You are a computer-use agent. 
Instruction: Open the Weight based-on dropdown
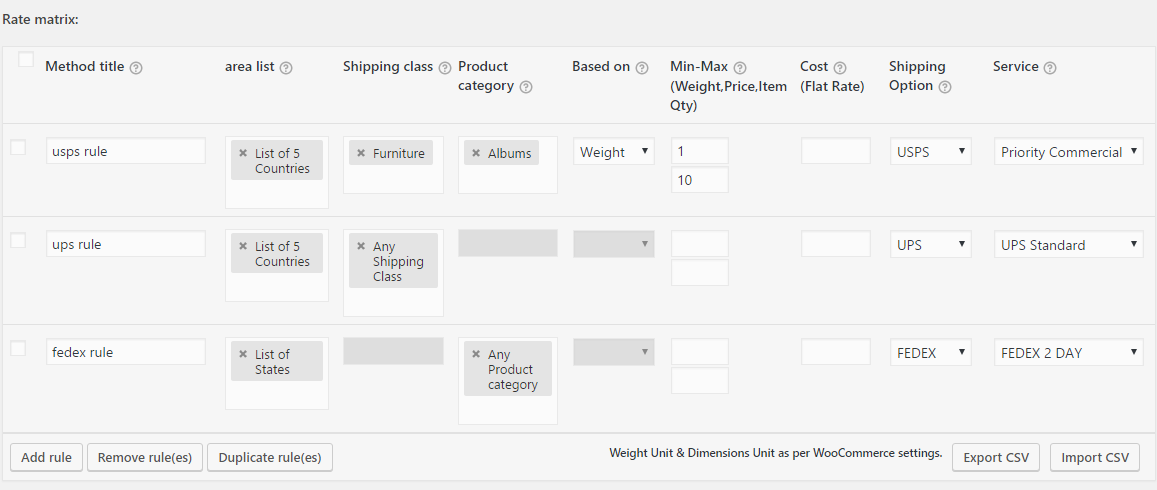point(613,152)
